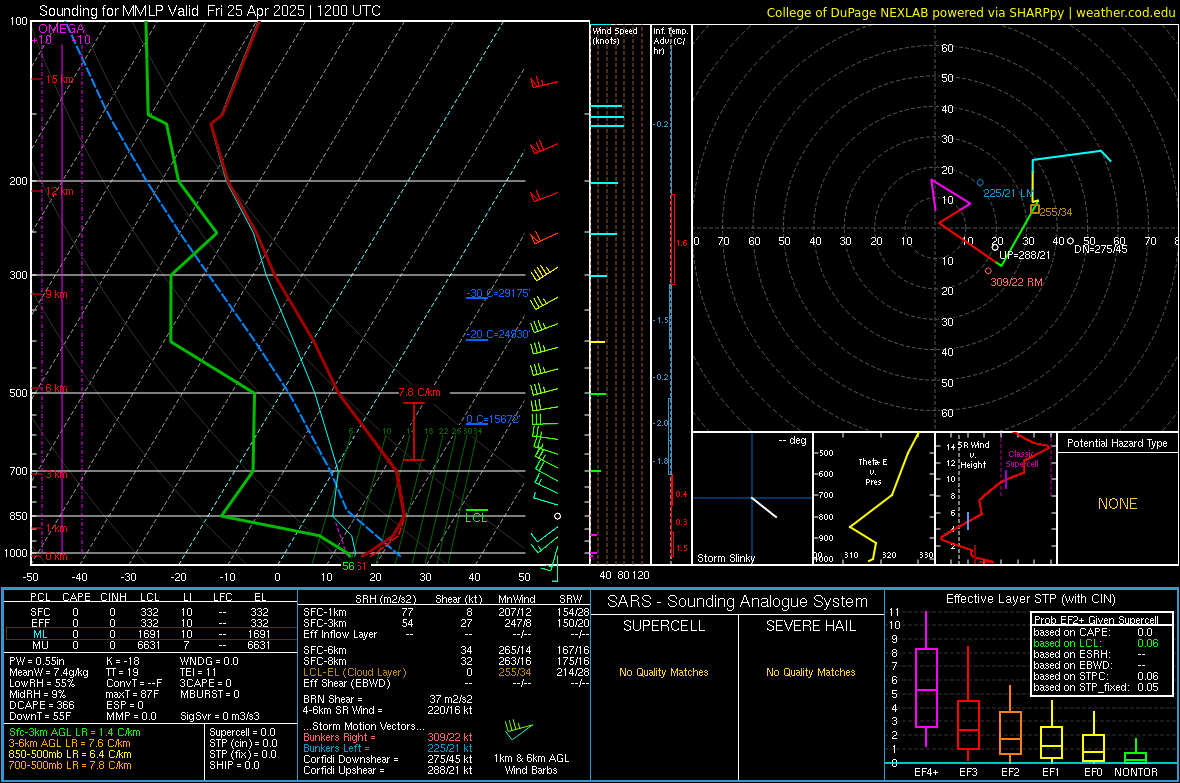Click the SR Wind v. Height inset label

[x=973, y=455]
